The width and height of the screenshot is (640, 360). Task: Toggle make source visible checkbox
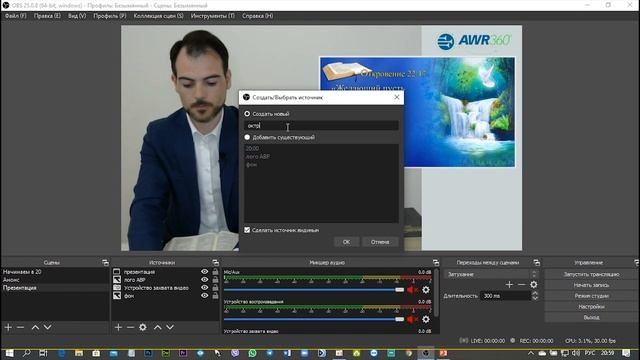pyautogui.click(x=247, y=230)
